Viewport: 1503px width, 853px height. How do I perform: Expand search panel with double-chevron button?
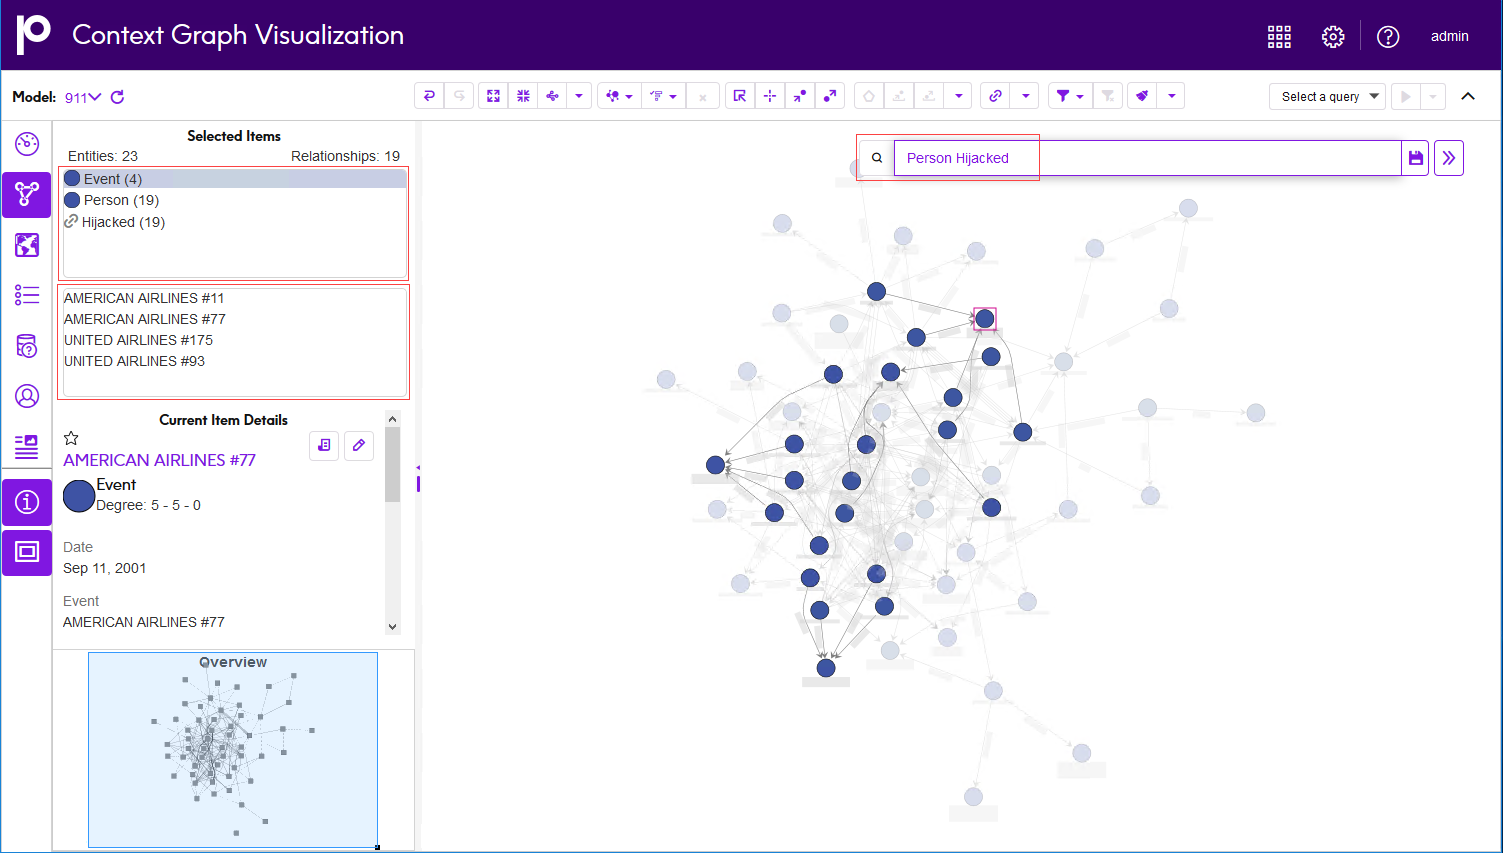coord(1449,158)
